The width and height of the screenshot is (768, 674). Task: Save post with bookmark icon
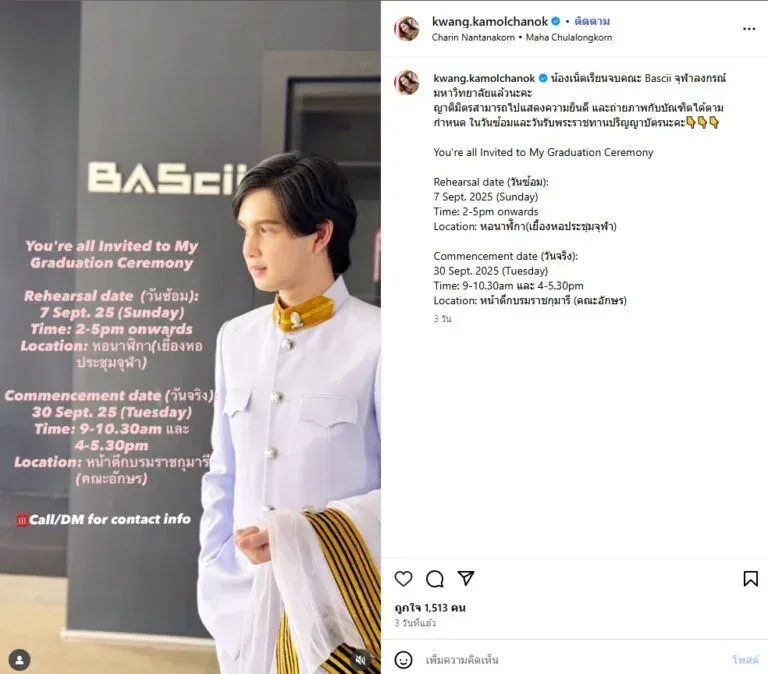point(750,578)
